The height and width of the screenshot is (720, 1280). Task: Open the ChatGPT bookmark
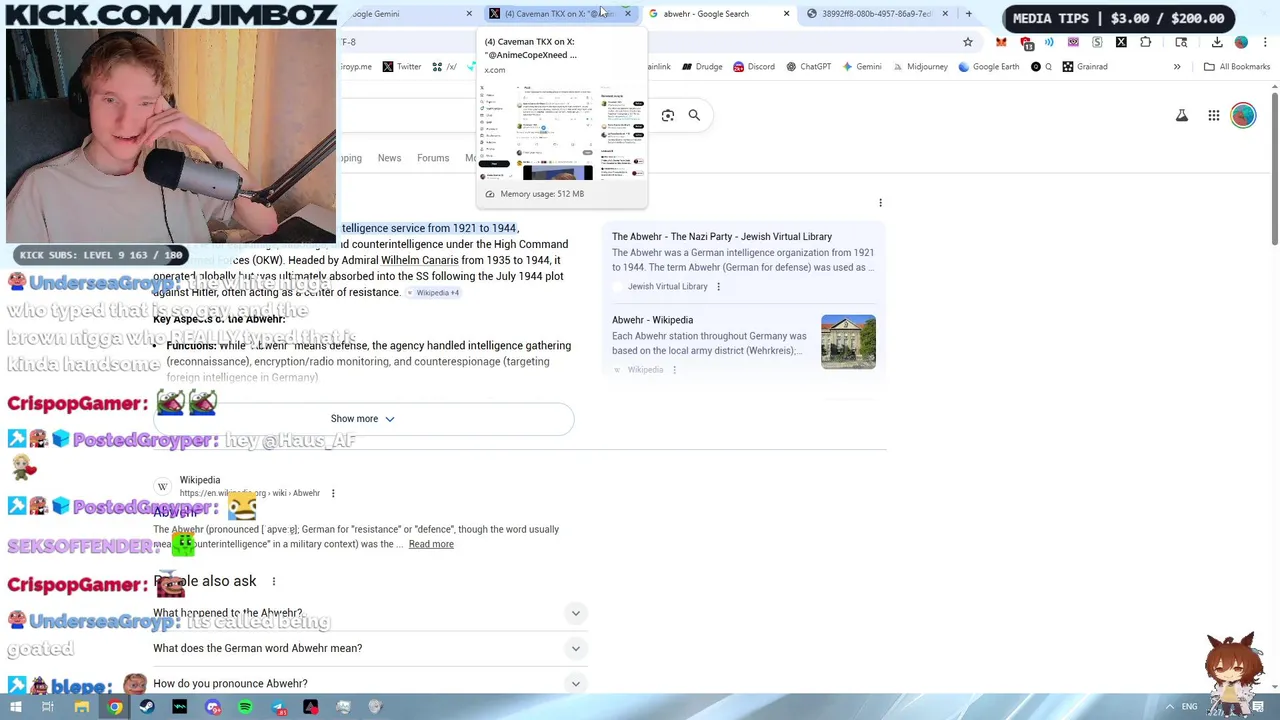click(808, 67)
